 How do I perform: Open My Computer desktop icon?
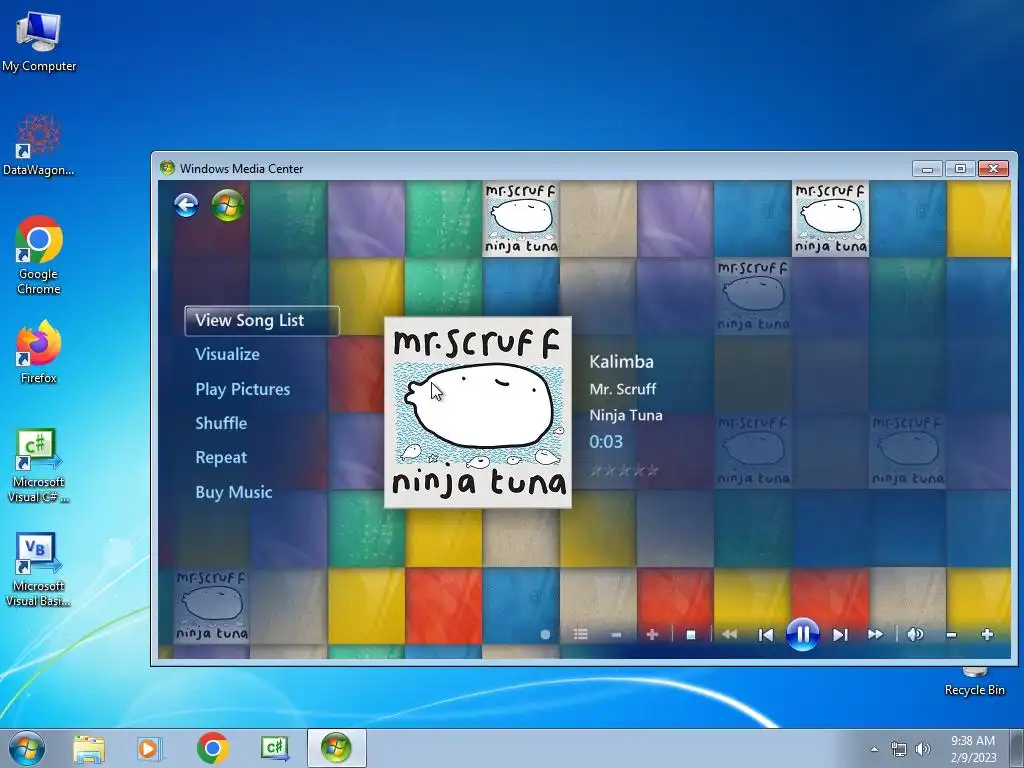point(39,42)
